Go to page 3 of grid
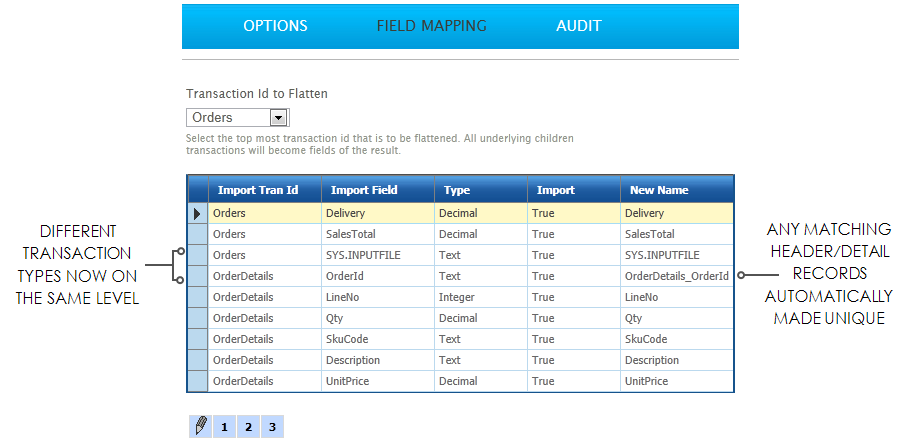908x445 pixels. point(271,427)
